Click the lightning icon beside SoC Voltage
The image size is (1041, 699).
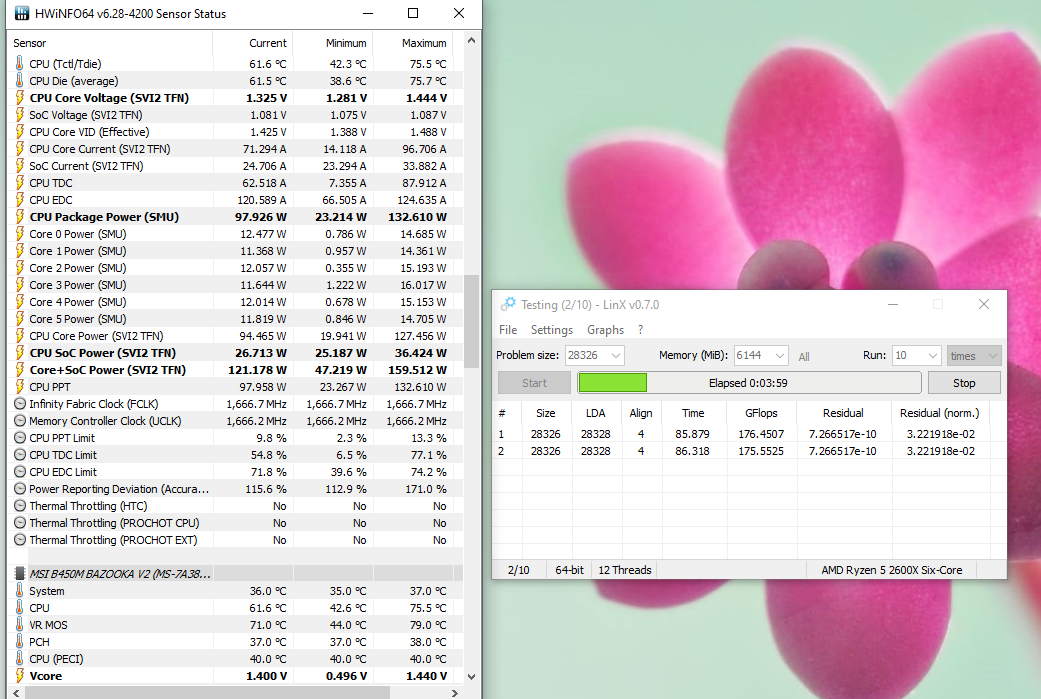[20, 115]
